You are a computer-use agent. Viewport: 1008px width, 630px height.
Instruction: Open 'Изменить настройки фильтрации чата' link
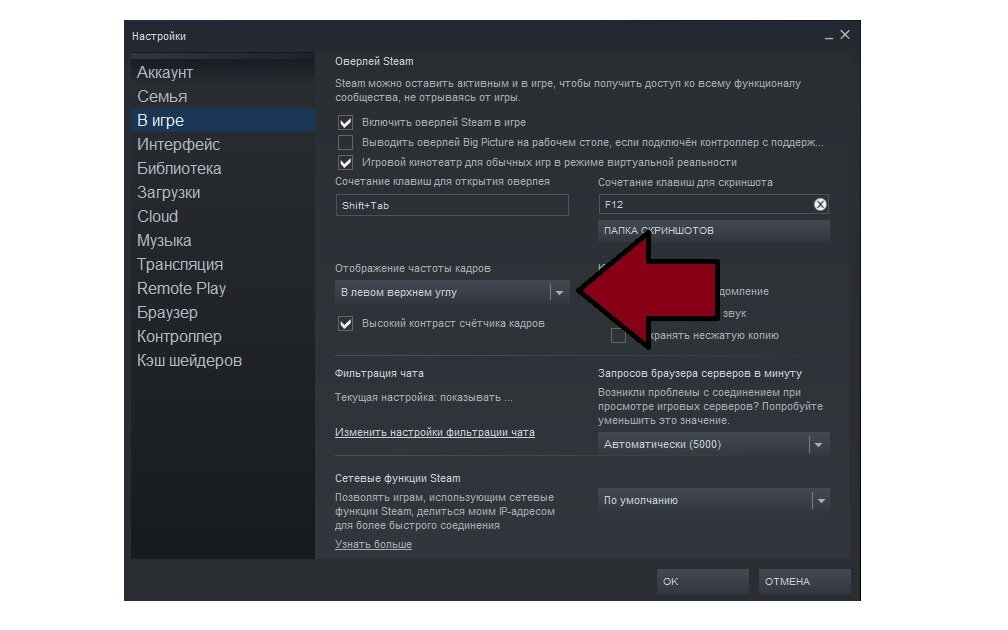click(435, 432)
